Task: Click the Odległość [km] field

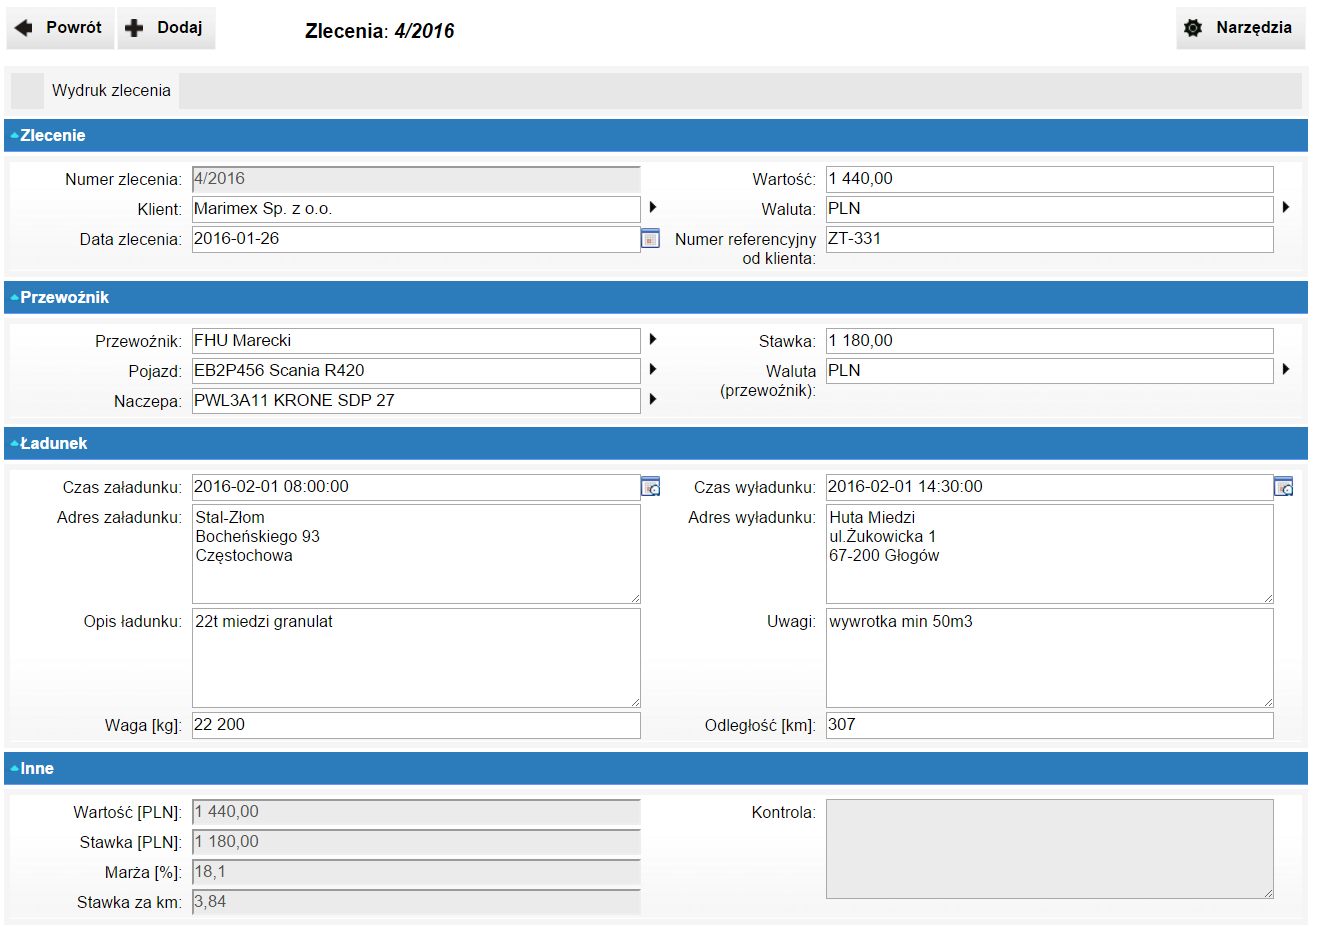Action: point(1049,725)
